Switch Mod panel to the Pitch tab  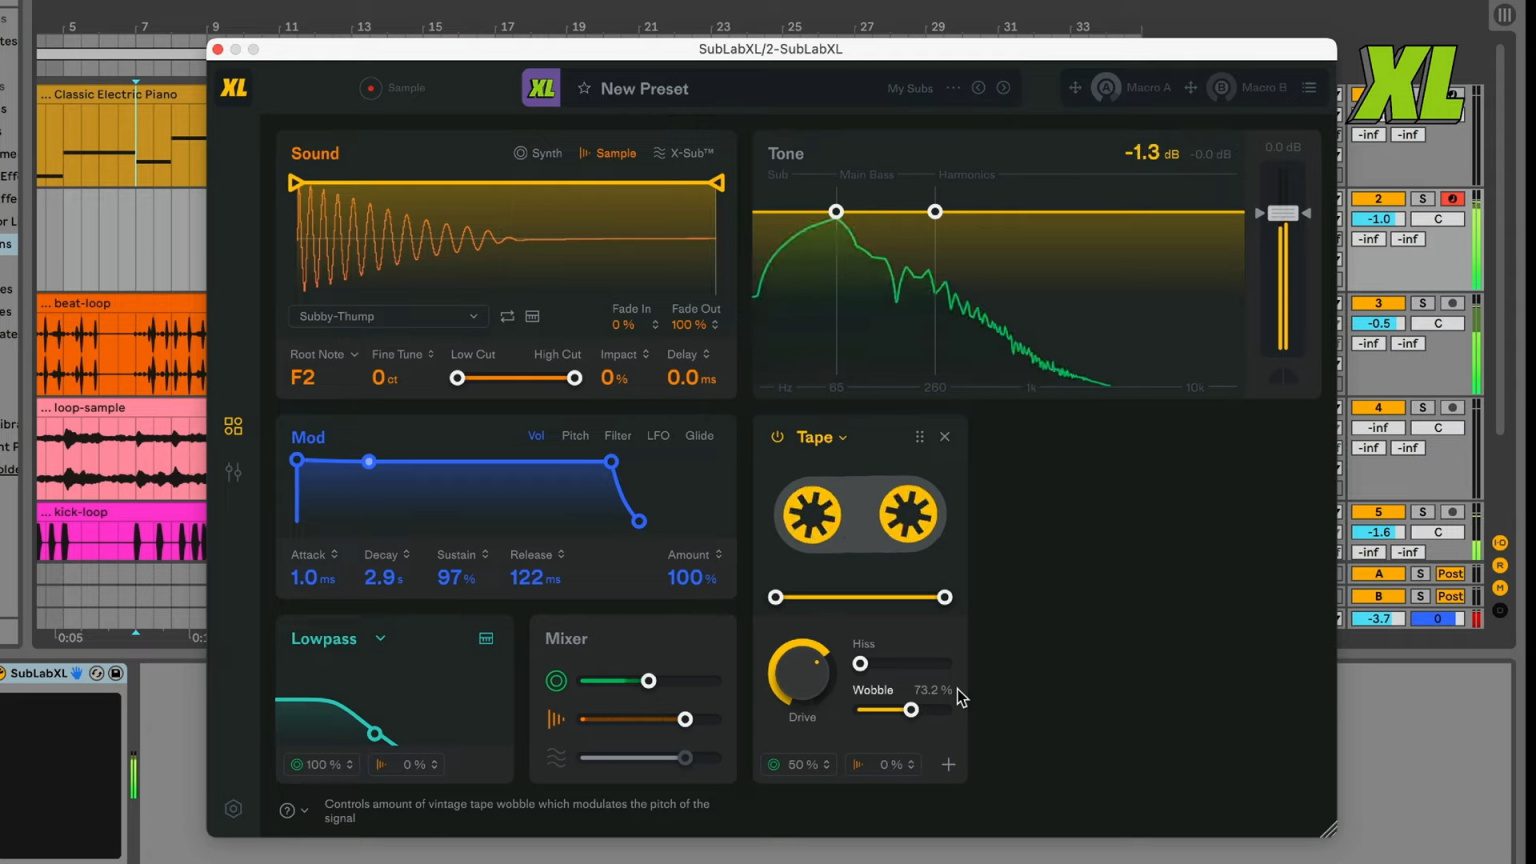pos(575,435)
